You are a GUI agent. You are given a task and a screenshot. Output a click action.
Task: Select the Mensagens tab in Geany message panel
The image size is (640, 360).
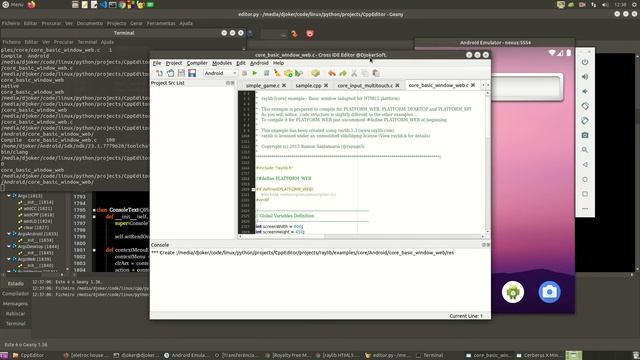15,304
